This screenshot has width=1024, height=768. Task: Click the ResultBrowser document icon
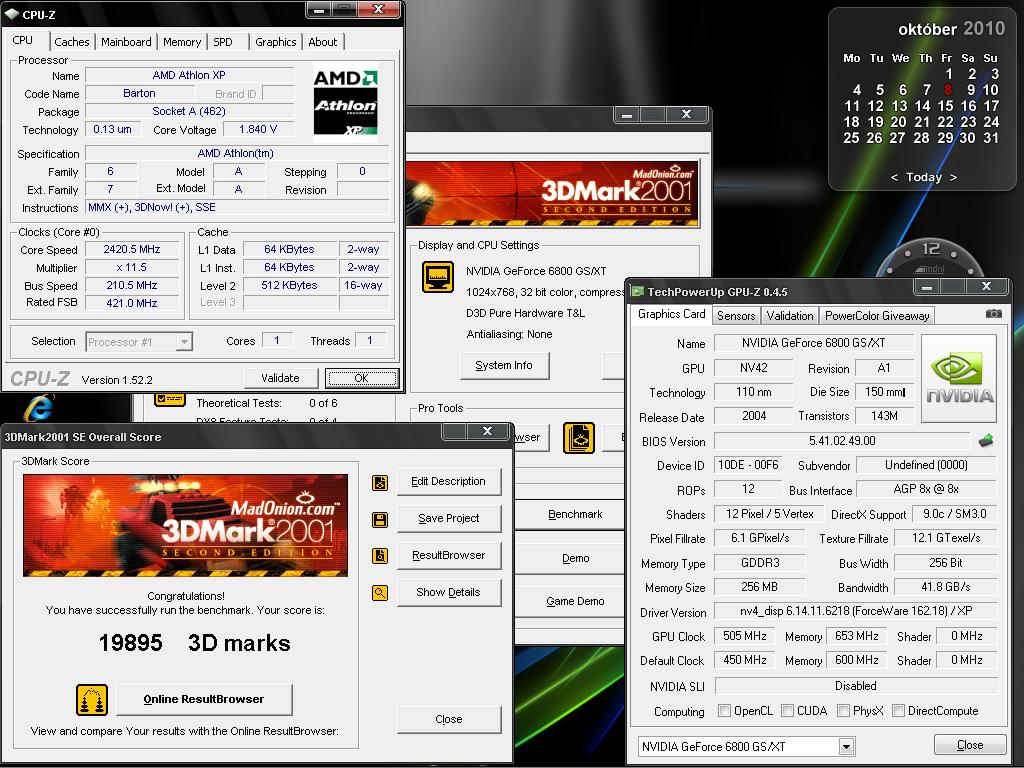[380, 556]
